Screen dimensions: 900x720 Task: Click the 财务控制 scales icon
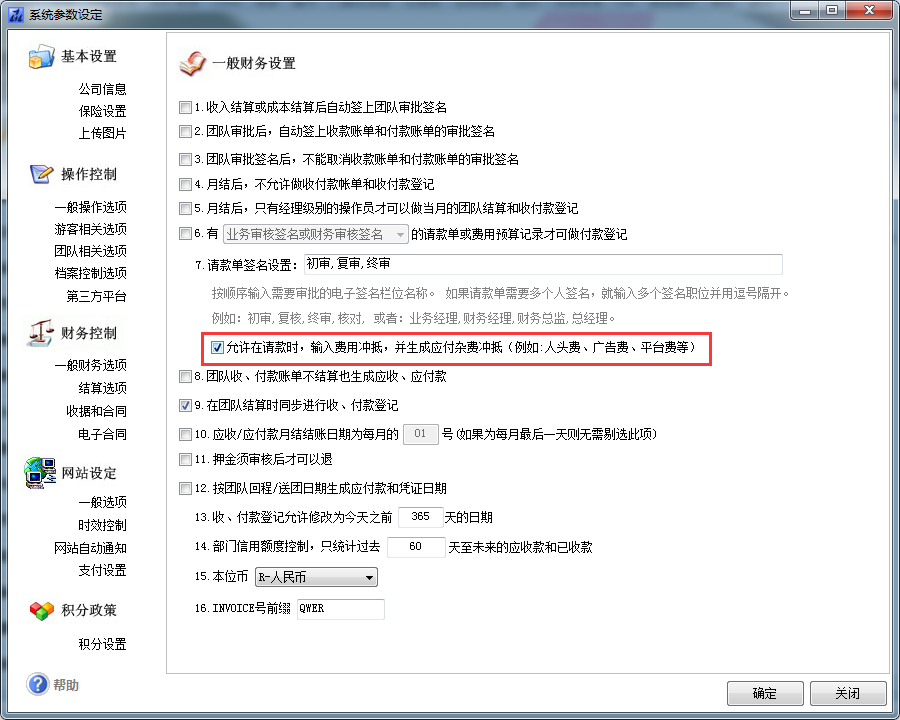click(41, 333)
